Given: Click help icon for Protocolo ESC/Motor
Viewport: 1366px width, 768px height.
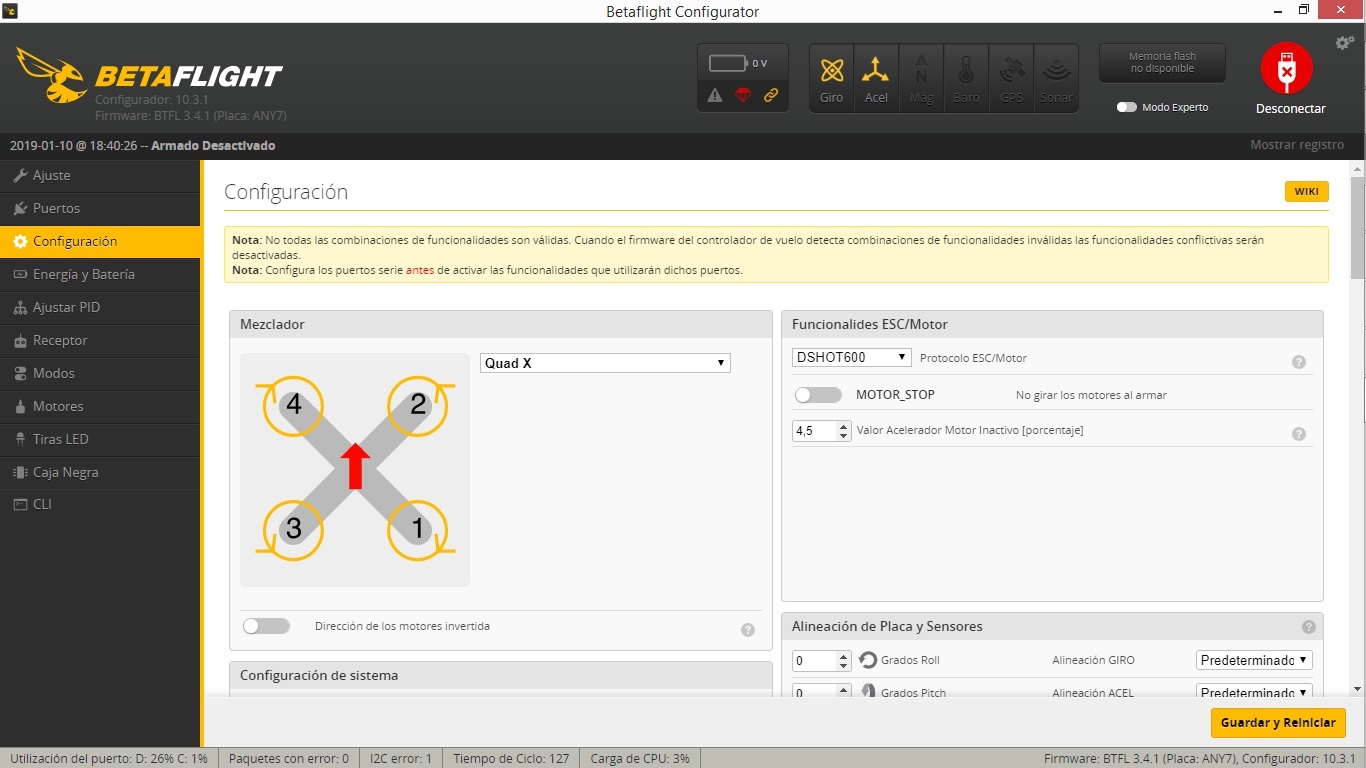Looking at the screenshot, I should (1299, 362).
